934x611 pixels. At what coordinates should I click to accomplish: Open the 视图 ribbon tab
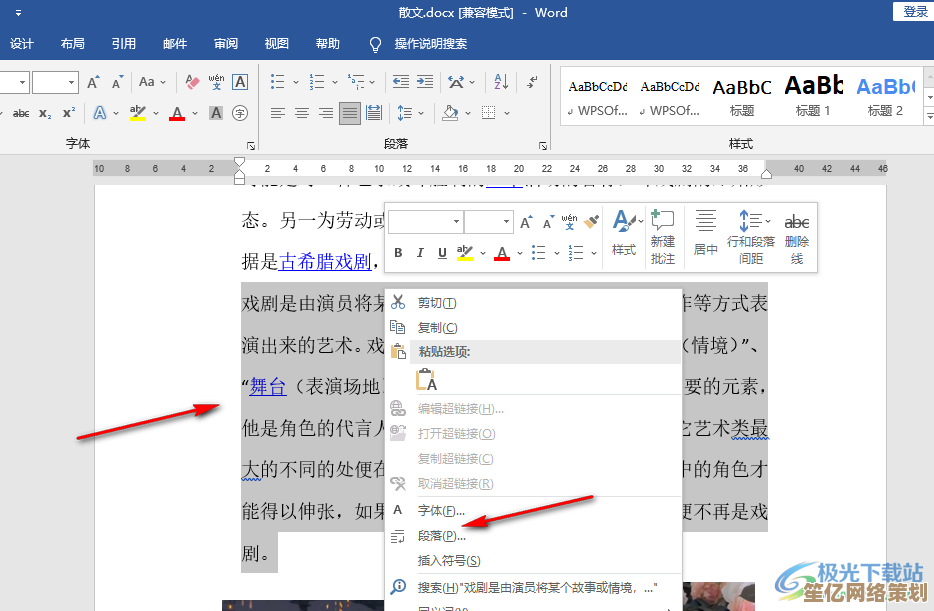tap(276, 43)
